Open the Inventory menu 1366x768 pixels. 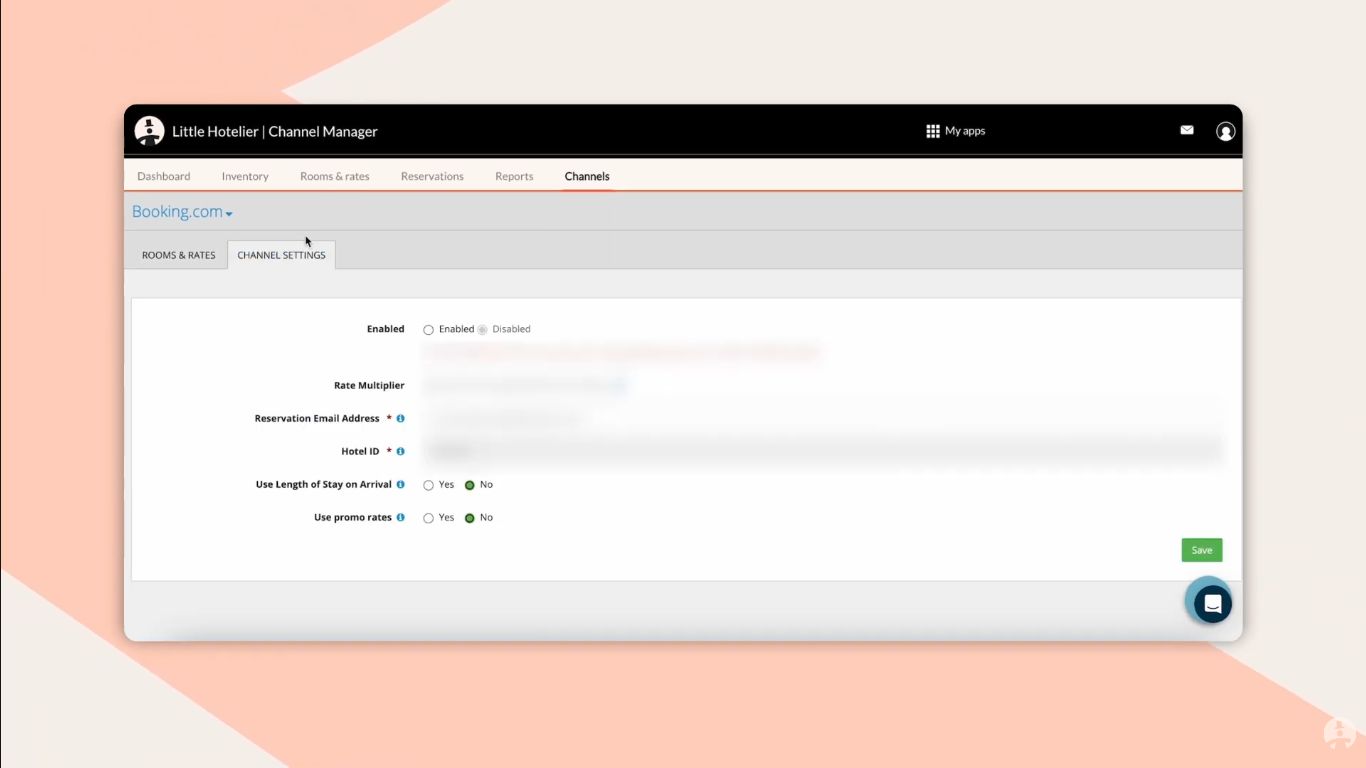[x=245, y=176]
